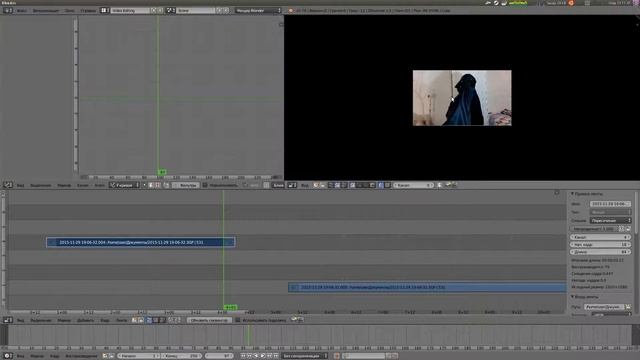The width and height of the screenshot is (640, 360).
Task: Click the Blender logo in the info bar
Action: coord(291,10)
